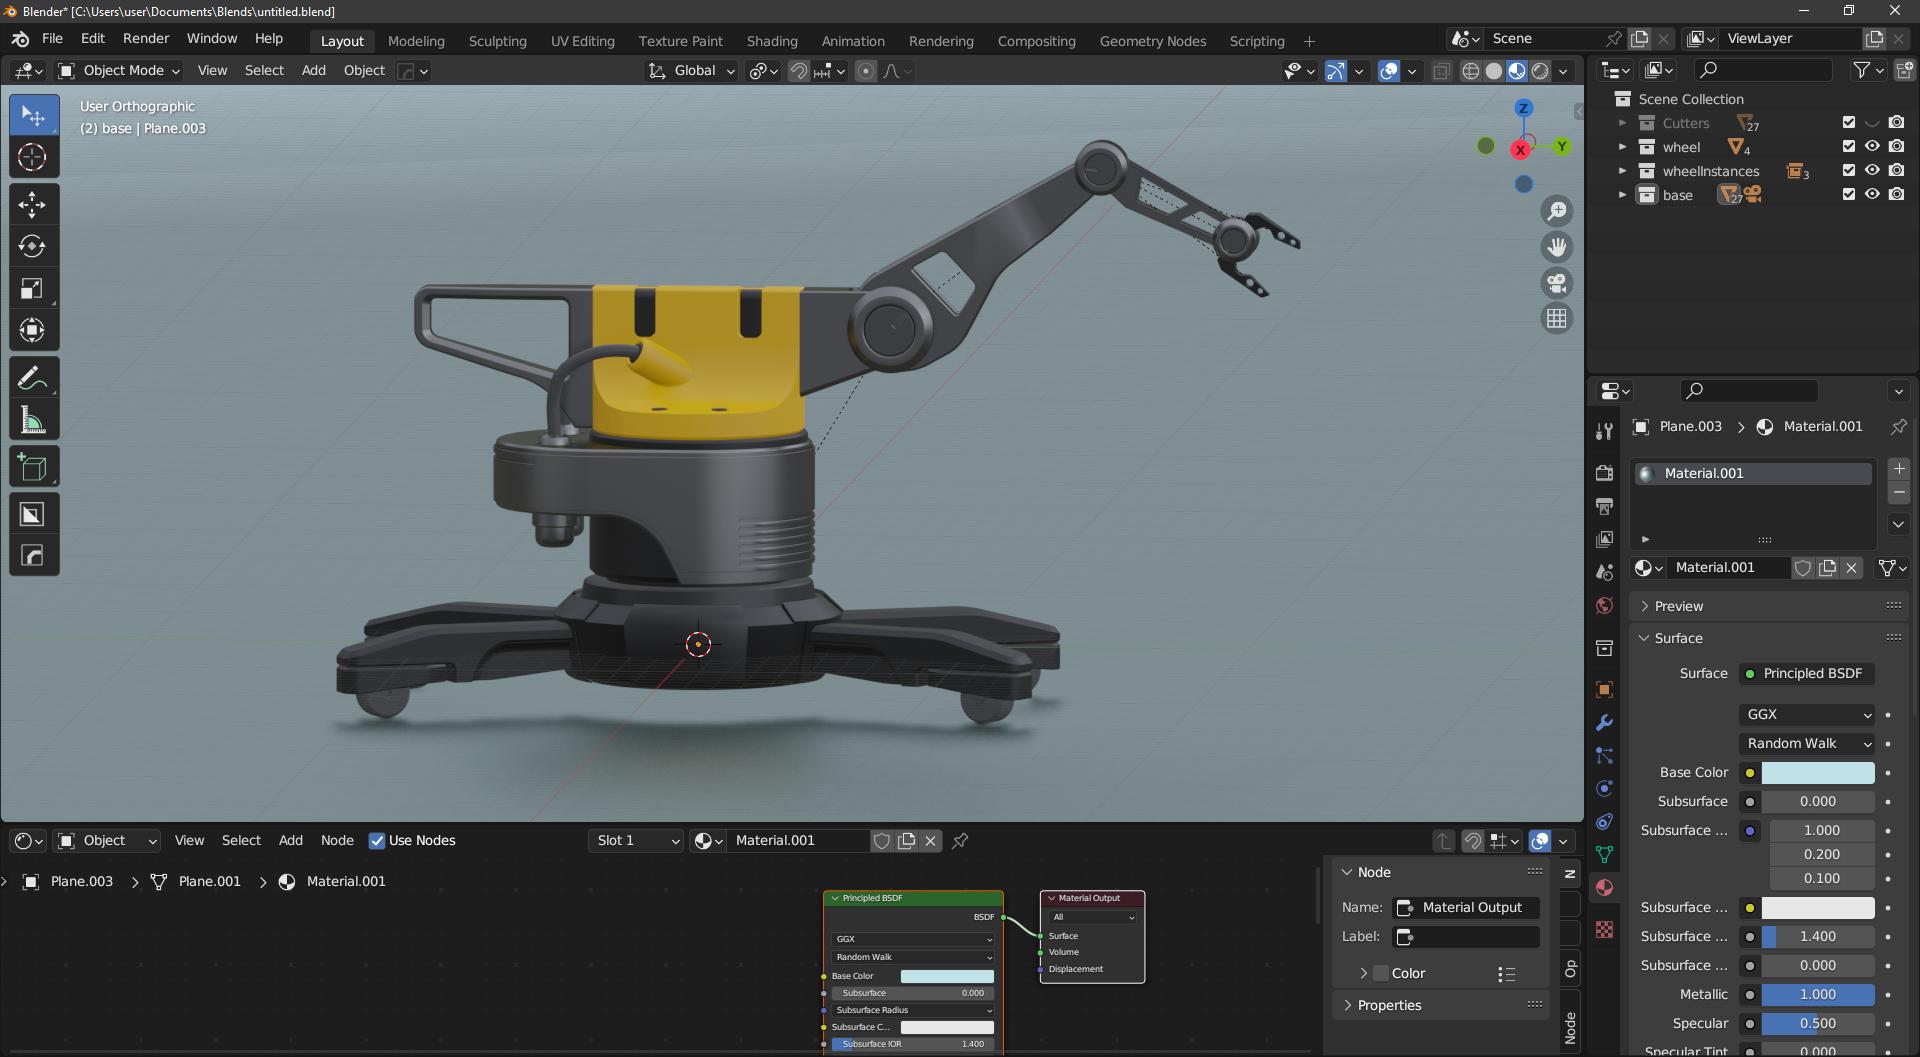Open the Random Walk subsurface dropdown
The height and width of the screenshot is (1057, 1920).
(x=1807, y=744)
